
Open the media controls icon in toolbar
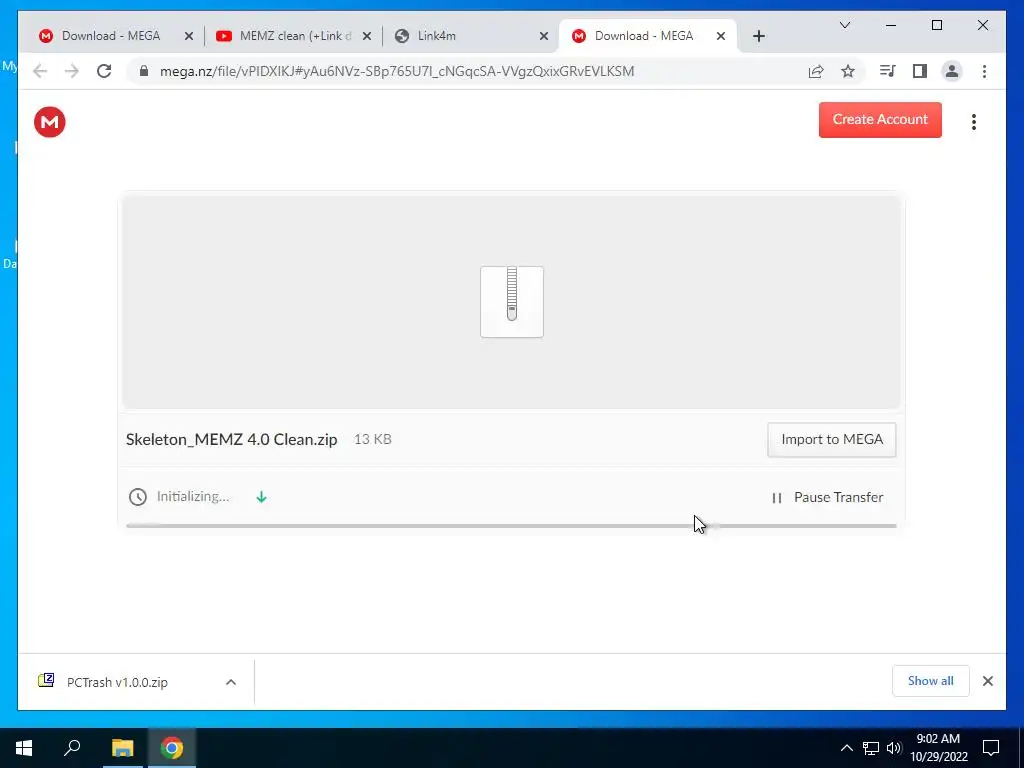(x=887, y=71)
